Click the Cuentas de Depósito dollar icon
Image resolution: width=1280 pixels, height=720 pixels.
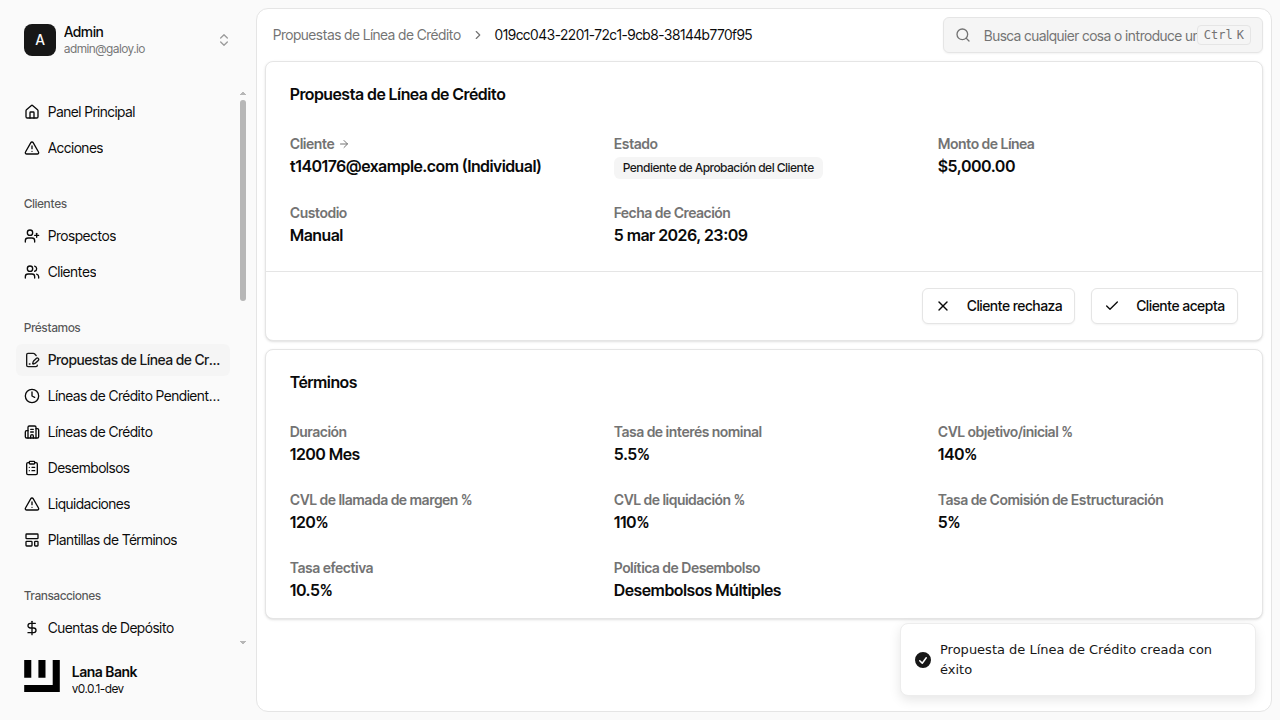pos(32,628)
